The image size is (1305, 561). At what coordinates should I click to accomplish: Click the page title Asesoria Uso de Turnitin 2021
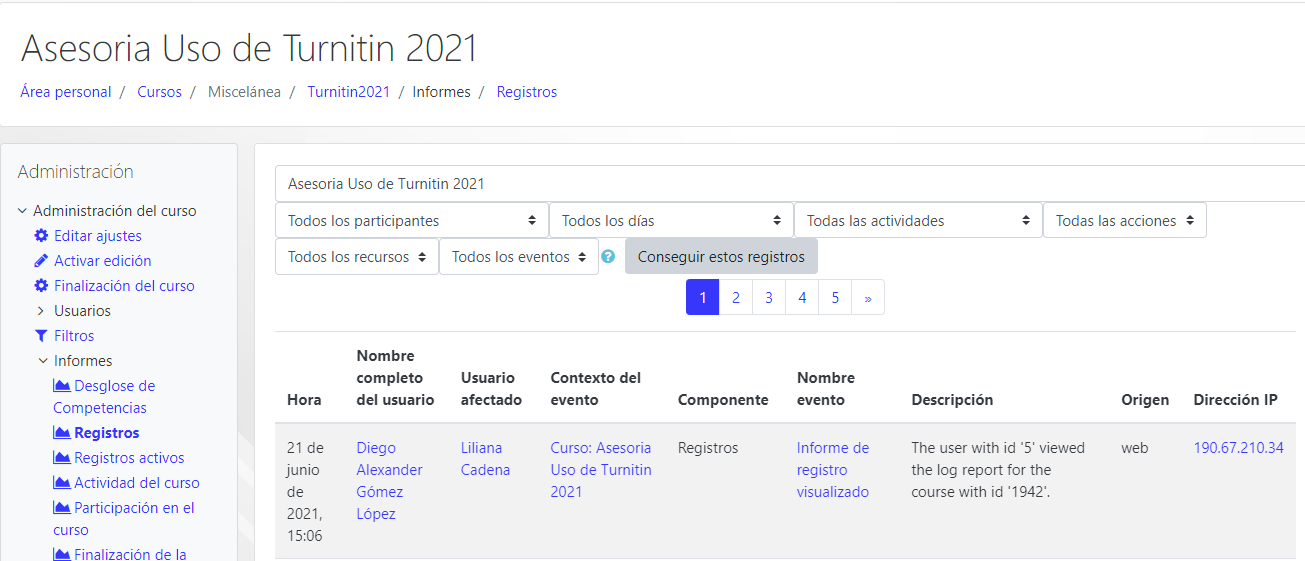pos(250,49)
